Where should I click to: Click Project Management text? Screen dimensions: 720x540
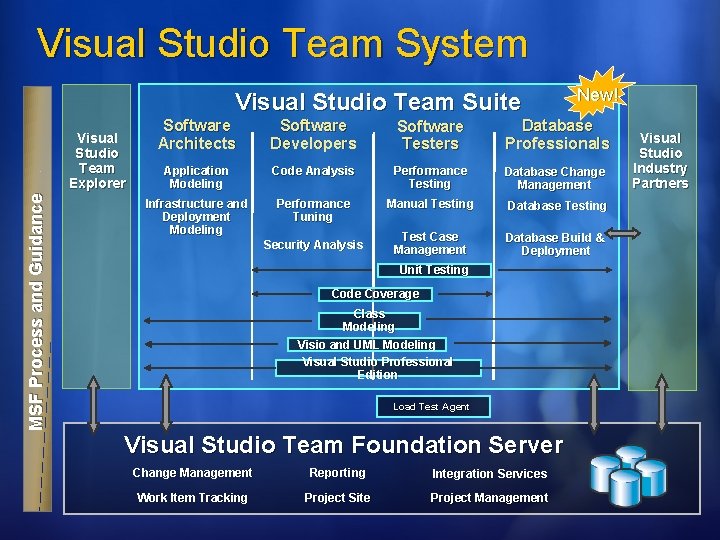point(489,498)
